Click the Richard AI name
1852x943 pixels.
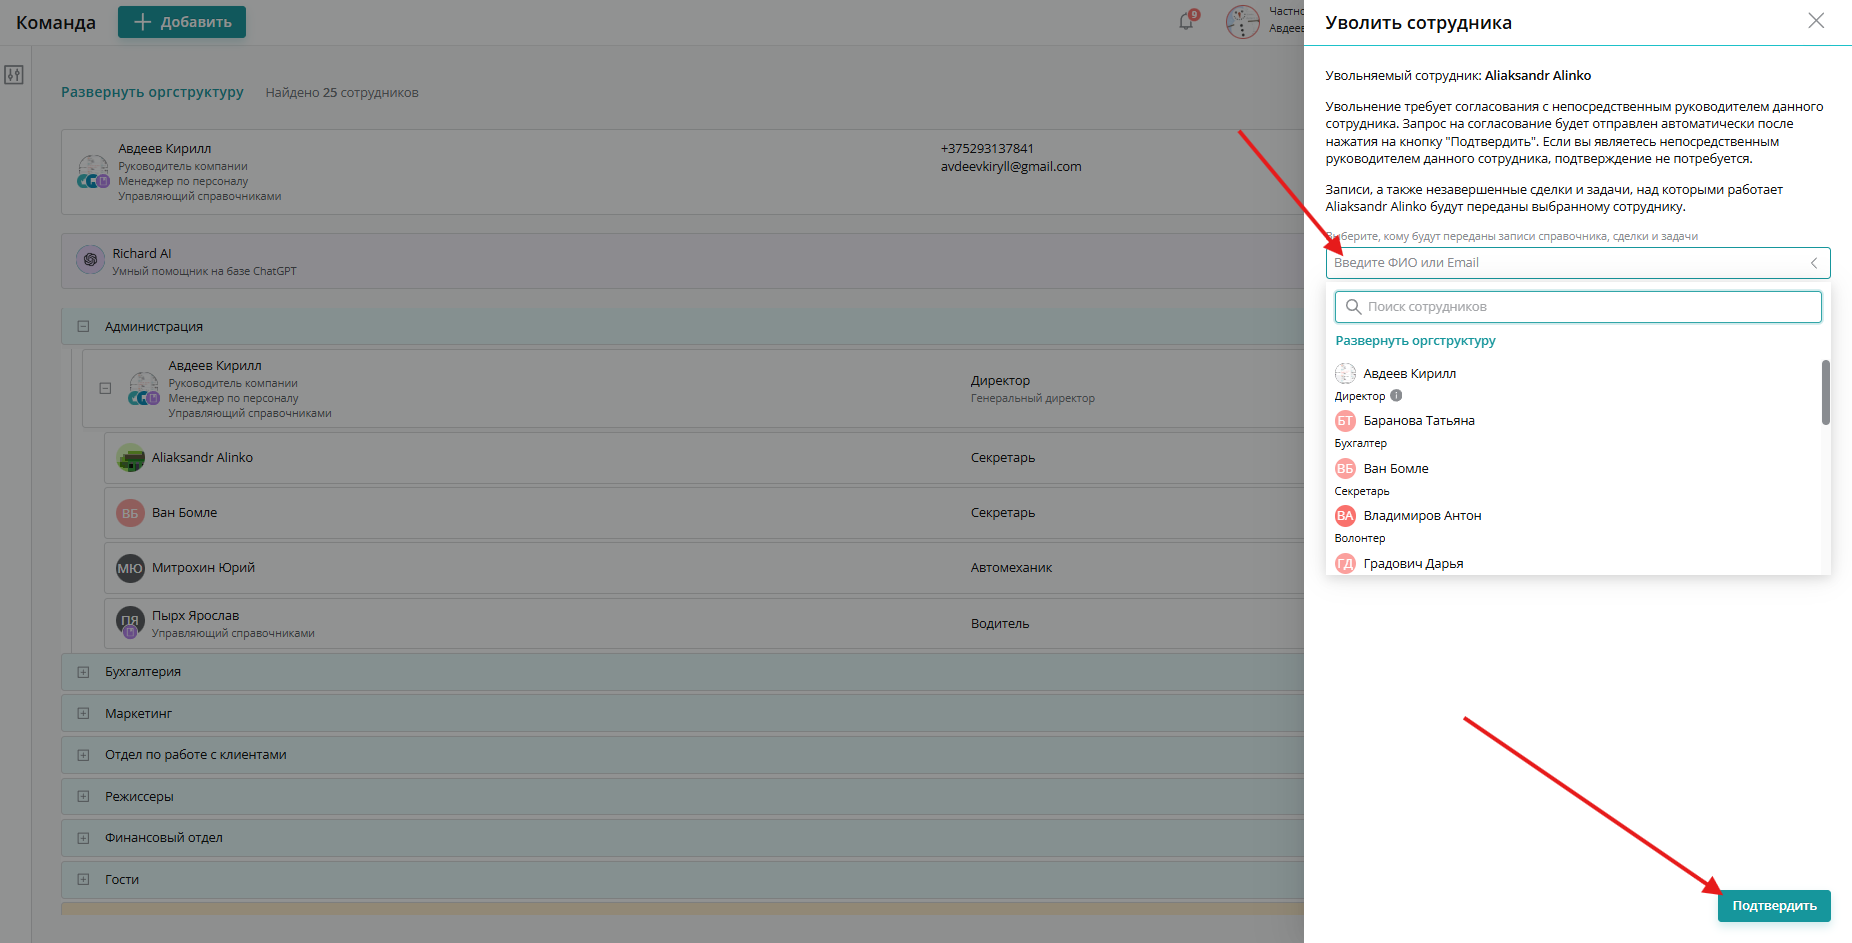142,254
